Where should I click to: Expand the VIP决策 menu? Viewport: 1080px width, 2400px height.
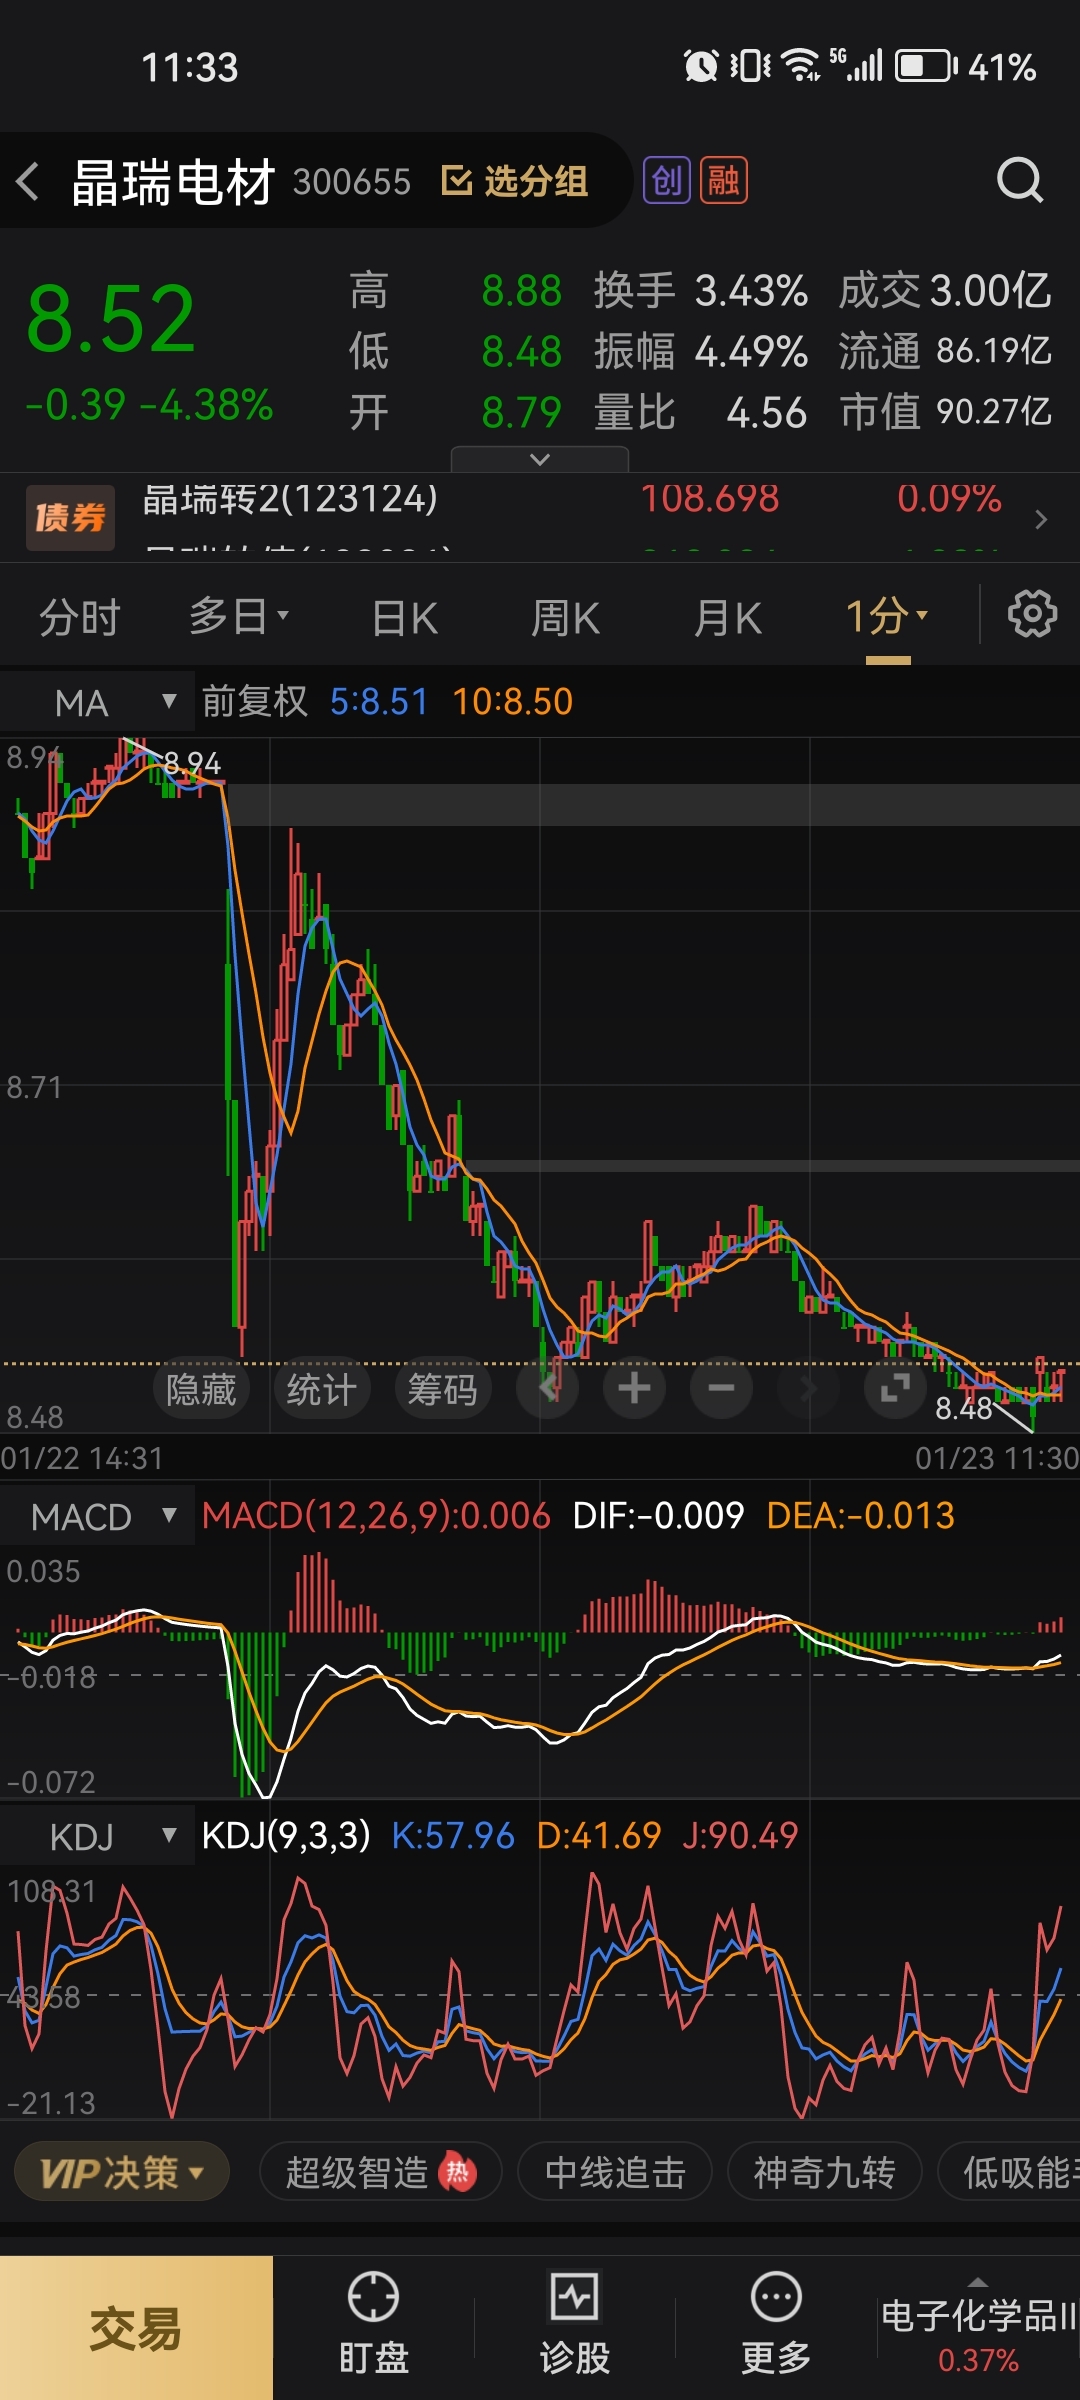[122, 2173]
